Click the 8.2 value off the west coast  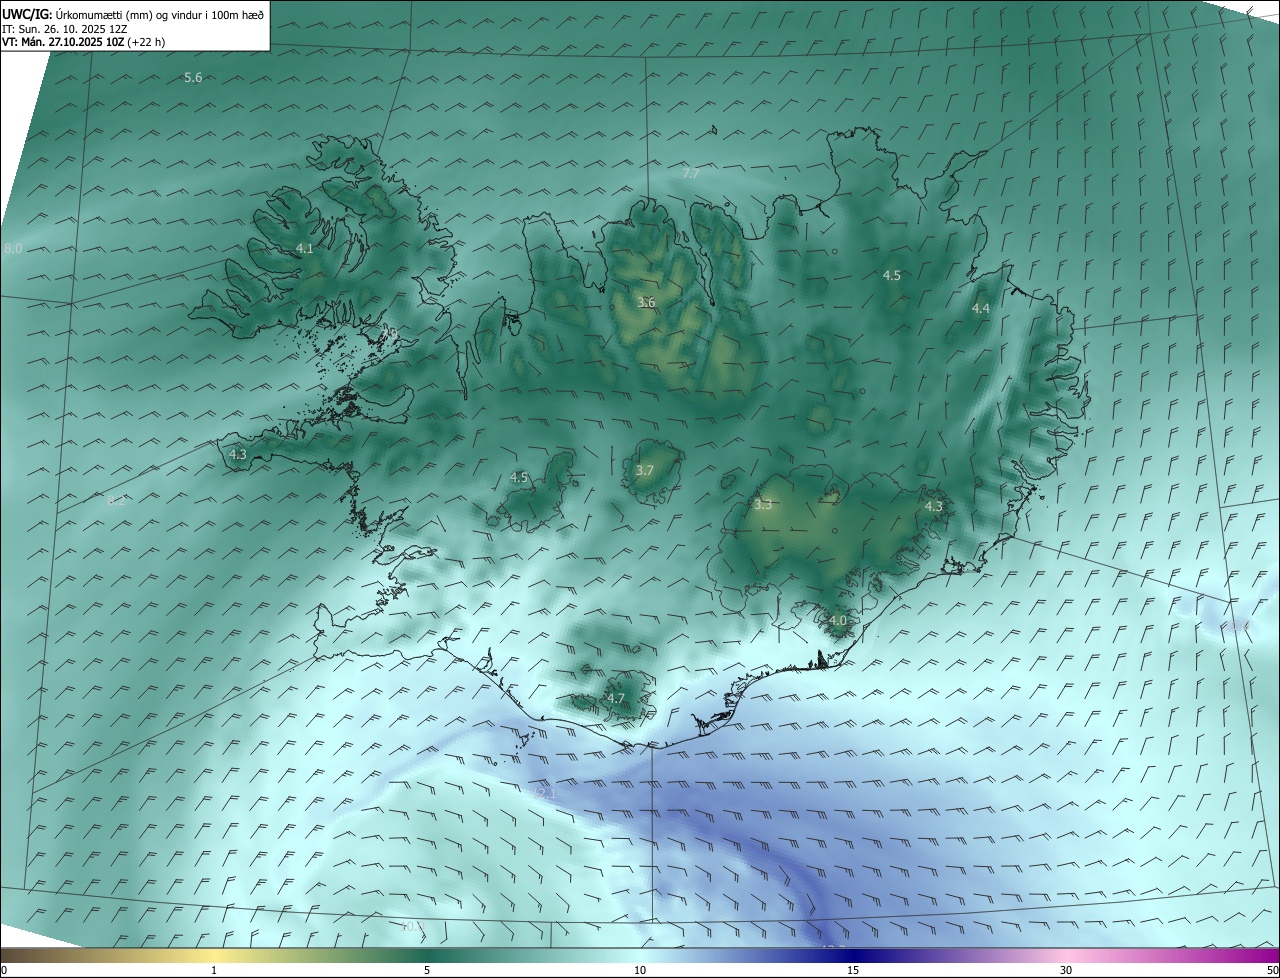click(x=116, y=501)
